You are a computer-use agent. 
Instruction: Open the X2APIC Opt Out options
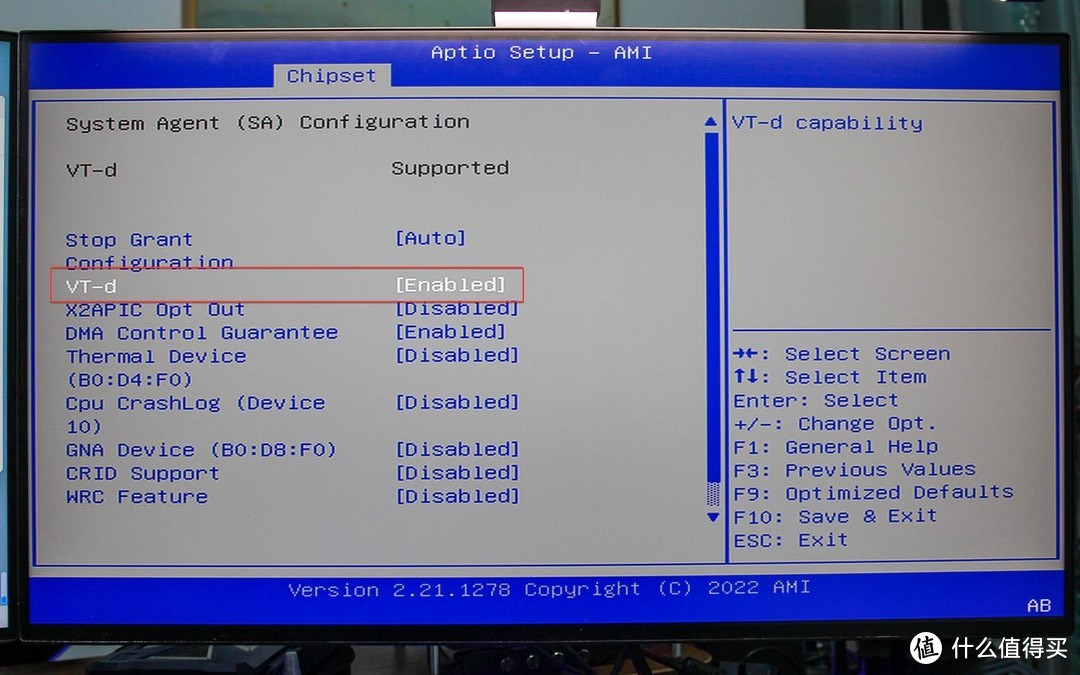click(456, 308)
